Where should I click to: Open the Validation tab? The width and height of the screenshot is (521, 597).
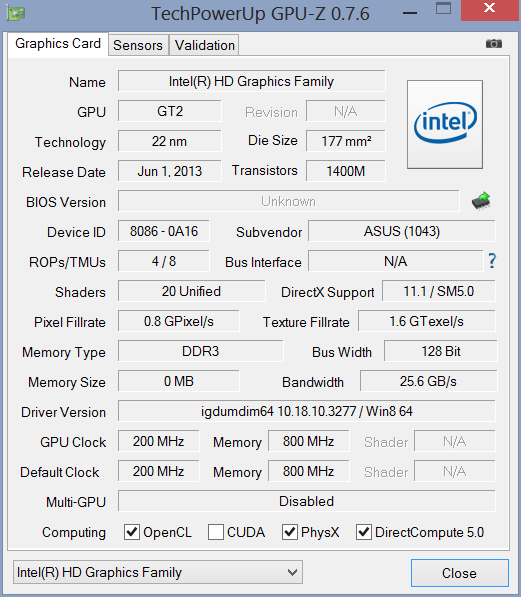(x=205, y=45)
